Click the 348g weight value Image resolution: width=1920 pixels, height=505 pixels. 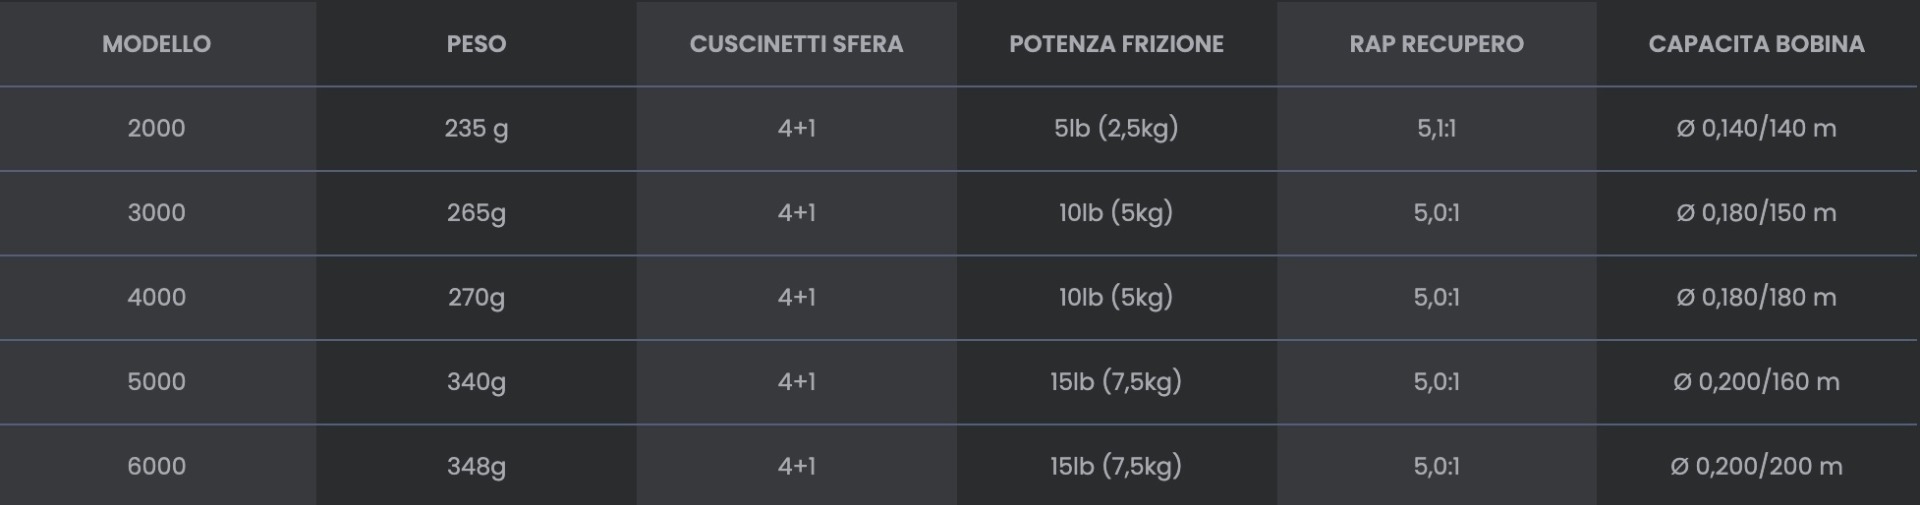[x=476, y=466]
